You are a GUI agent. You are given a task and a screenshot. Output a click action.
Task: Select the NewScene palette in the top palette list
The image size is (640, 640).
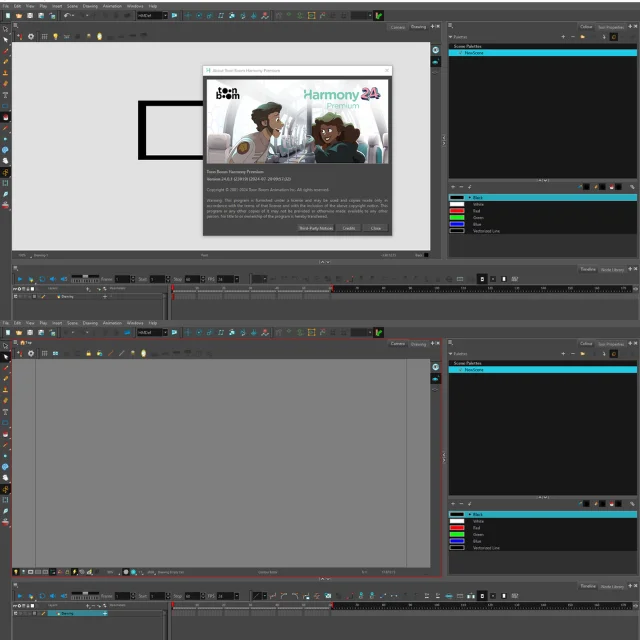pyautogui.click(x=472, y=53)
